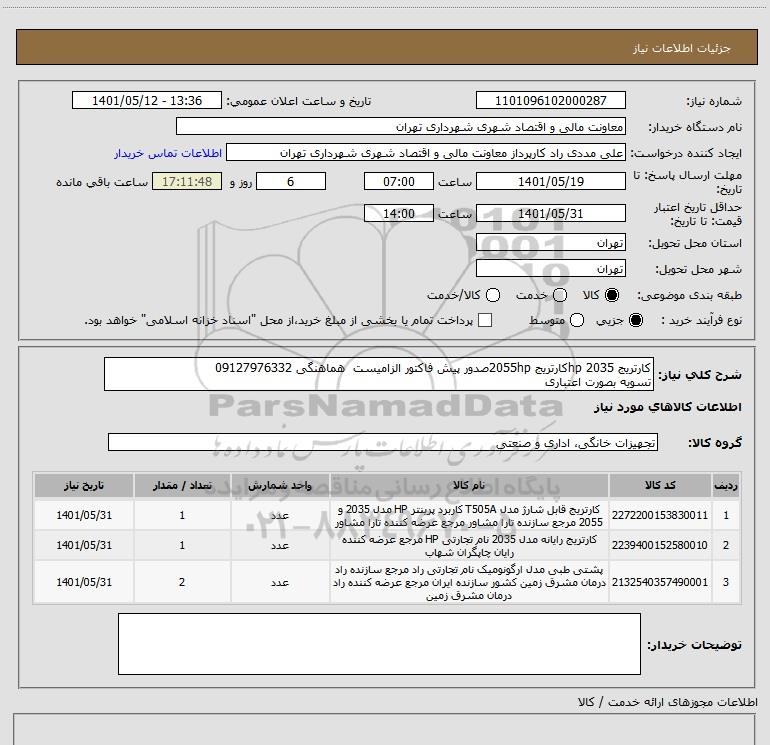Click need date in the row 1

[84, 515]
